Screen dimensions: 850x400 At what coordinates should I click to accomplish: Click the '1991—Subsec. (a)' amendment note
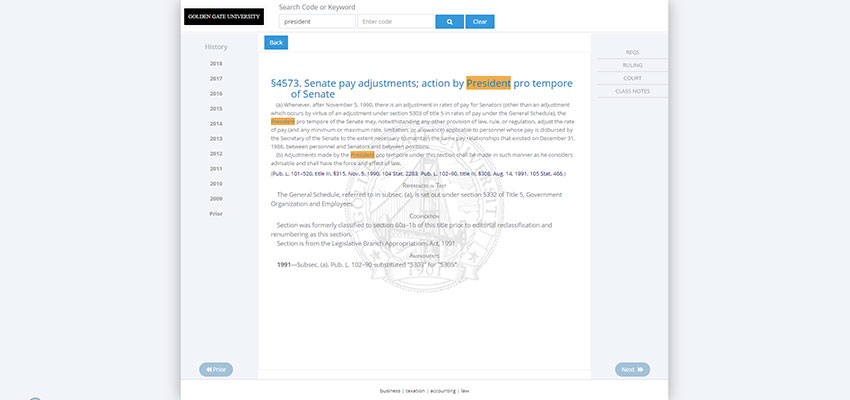(x=368, y=264)
